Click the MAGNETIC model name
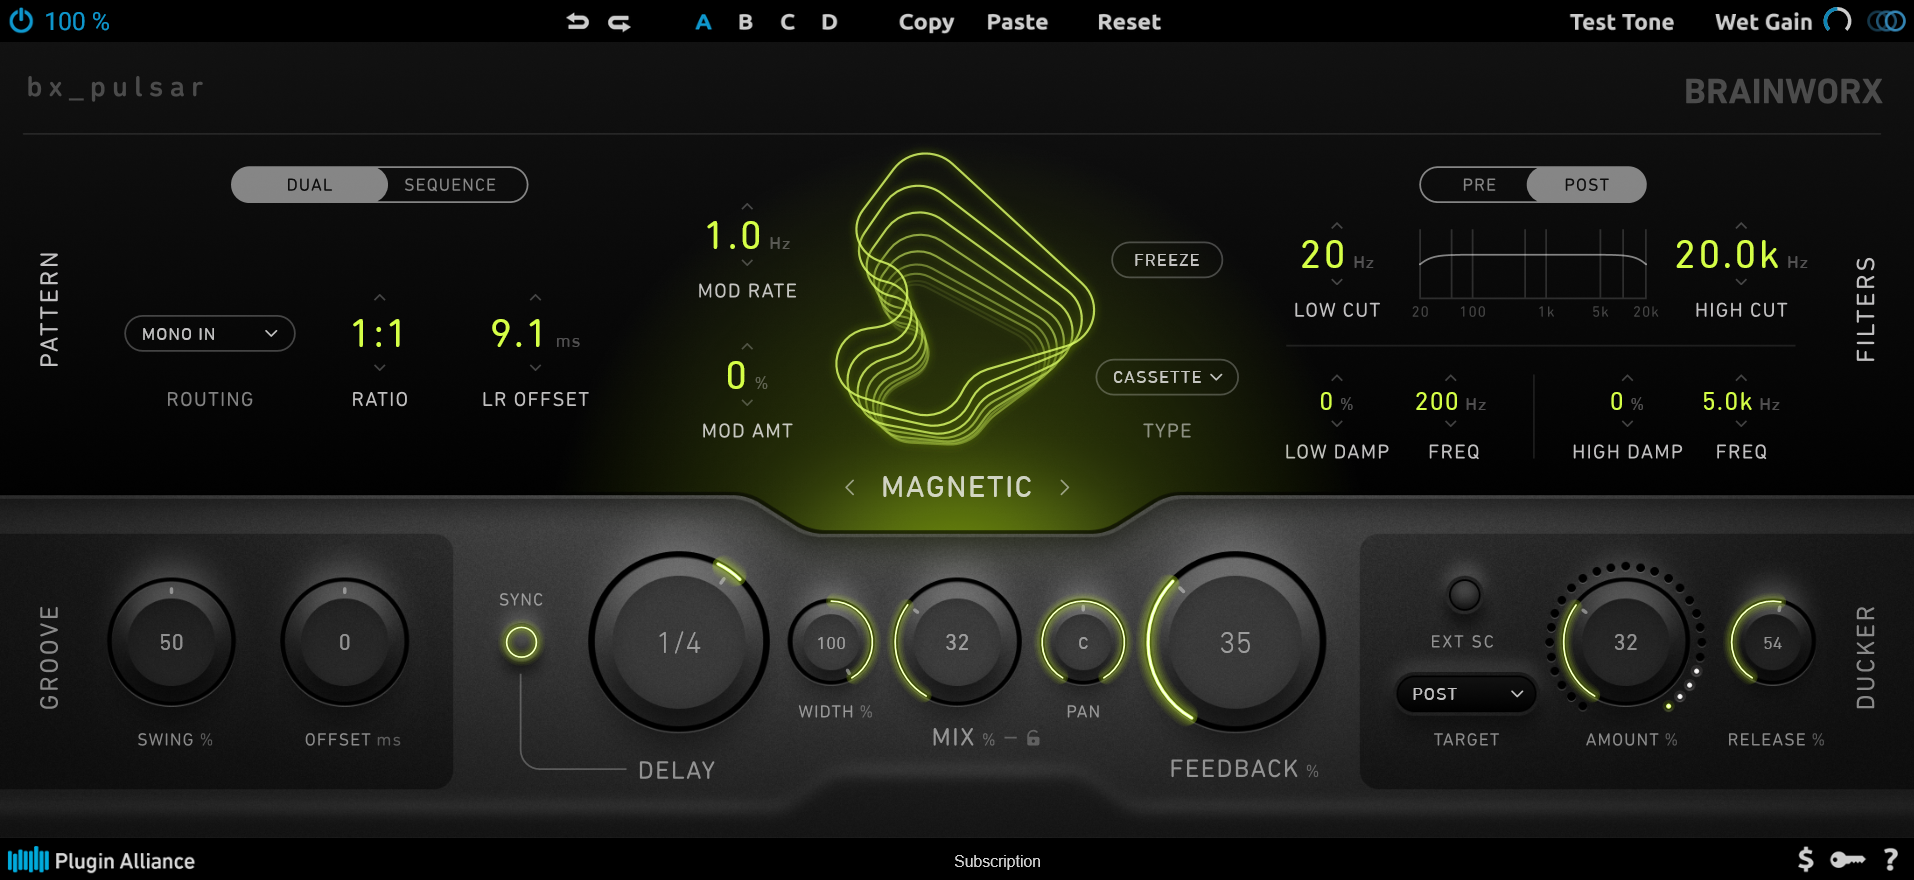The height and width of the screenshot is (880, 1914). point(957,487)
